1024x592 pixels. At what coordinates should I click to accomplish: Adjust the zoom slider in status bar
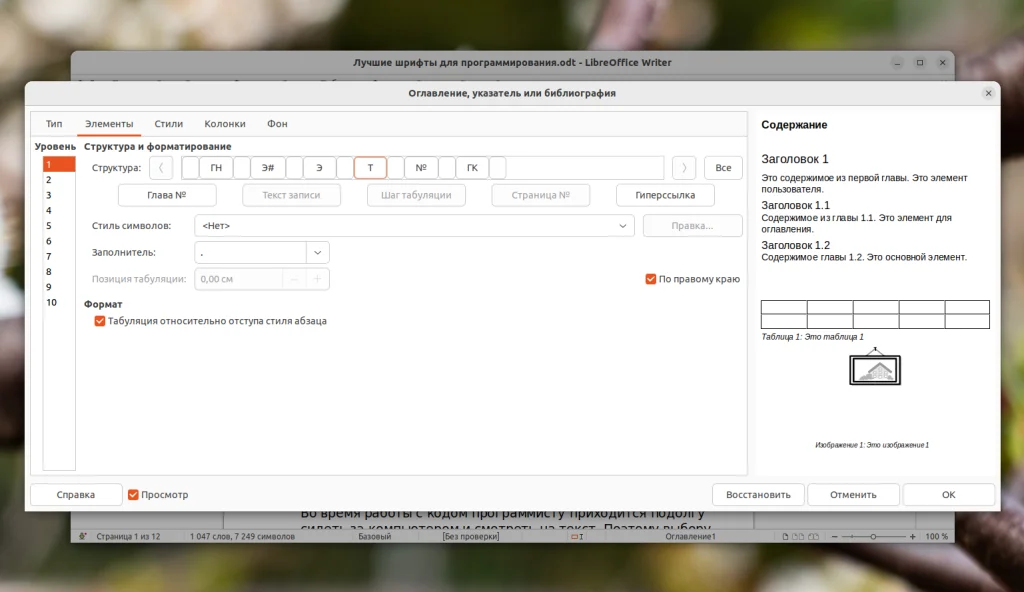click(873, 535)
